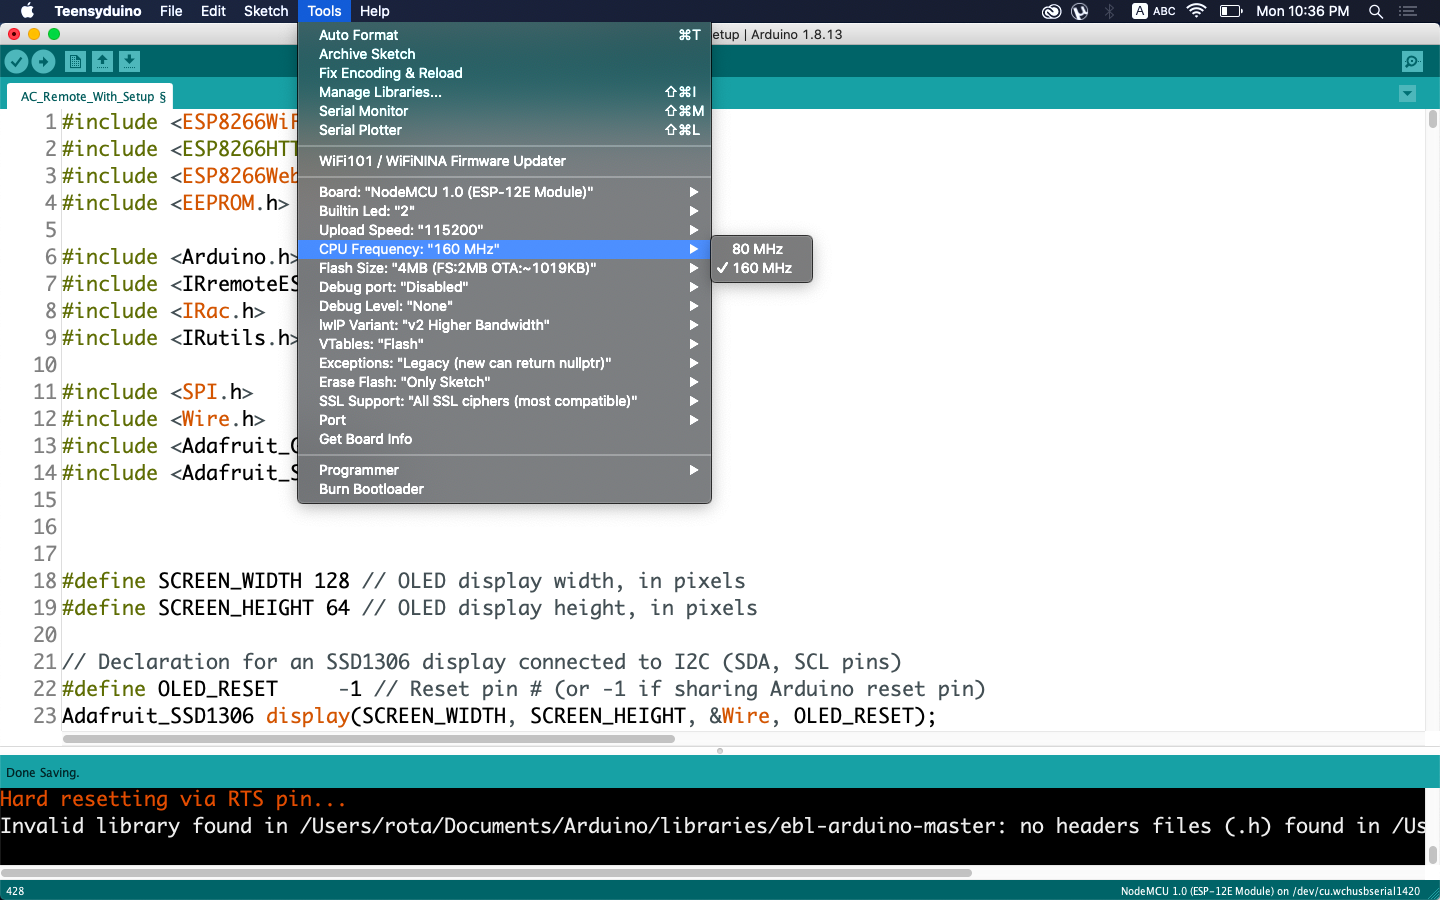Click the console vertical scrollbar thumb

1432,854
